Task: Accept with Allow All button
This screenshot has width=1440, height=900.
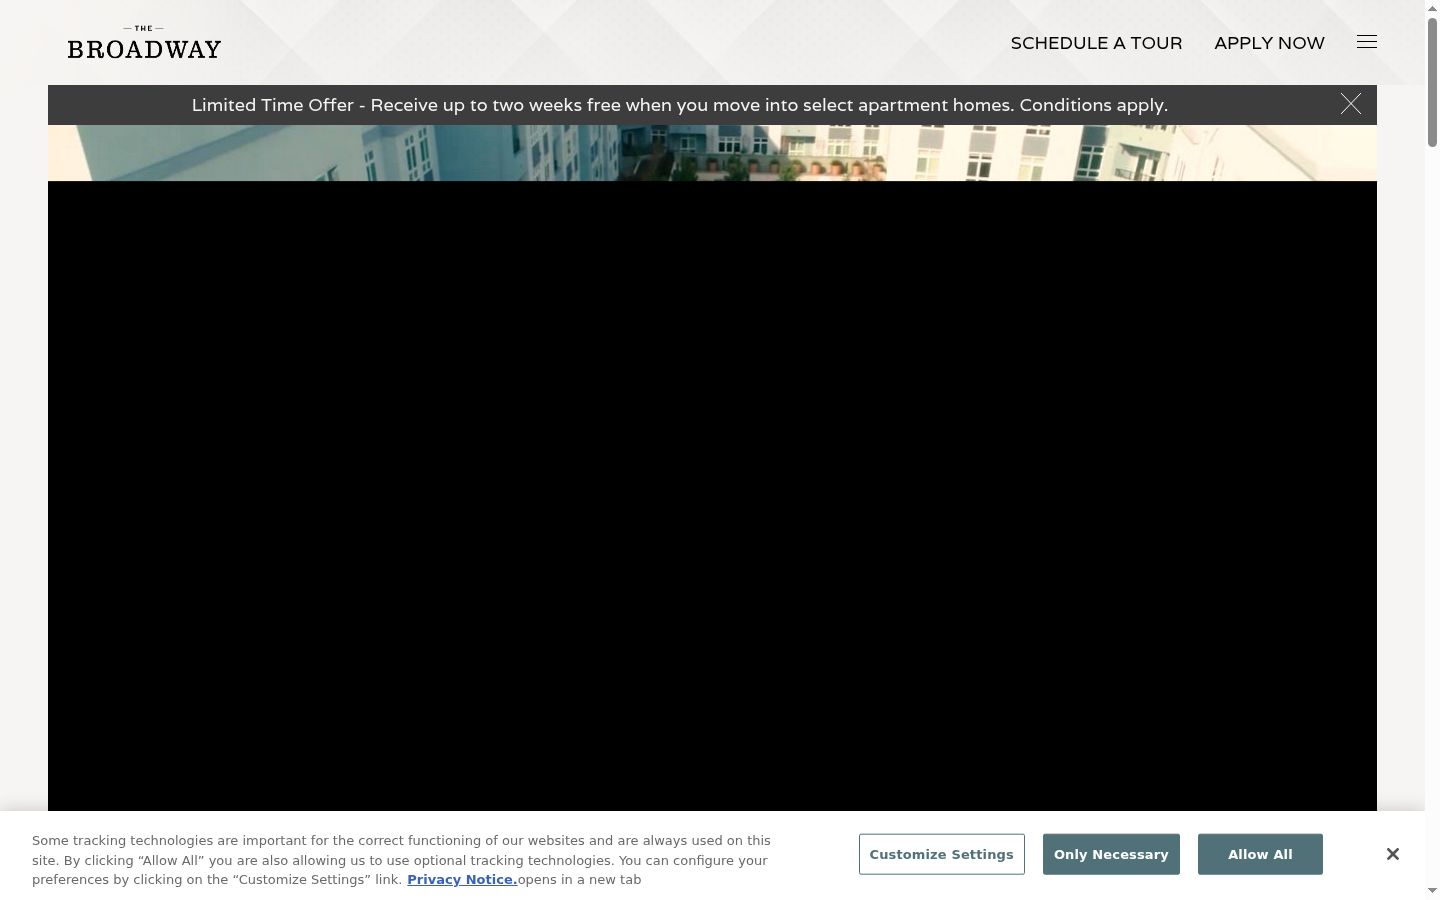Action: [x=1260, y=854]
